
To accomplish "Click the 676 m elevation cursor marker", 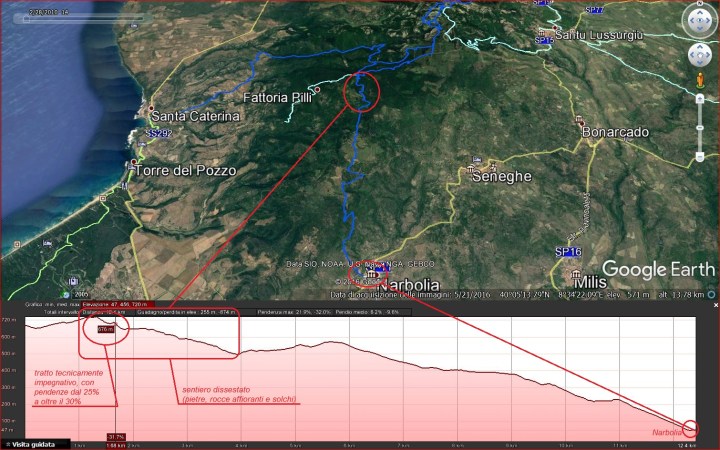I will (x=103, y=327).
